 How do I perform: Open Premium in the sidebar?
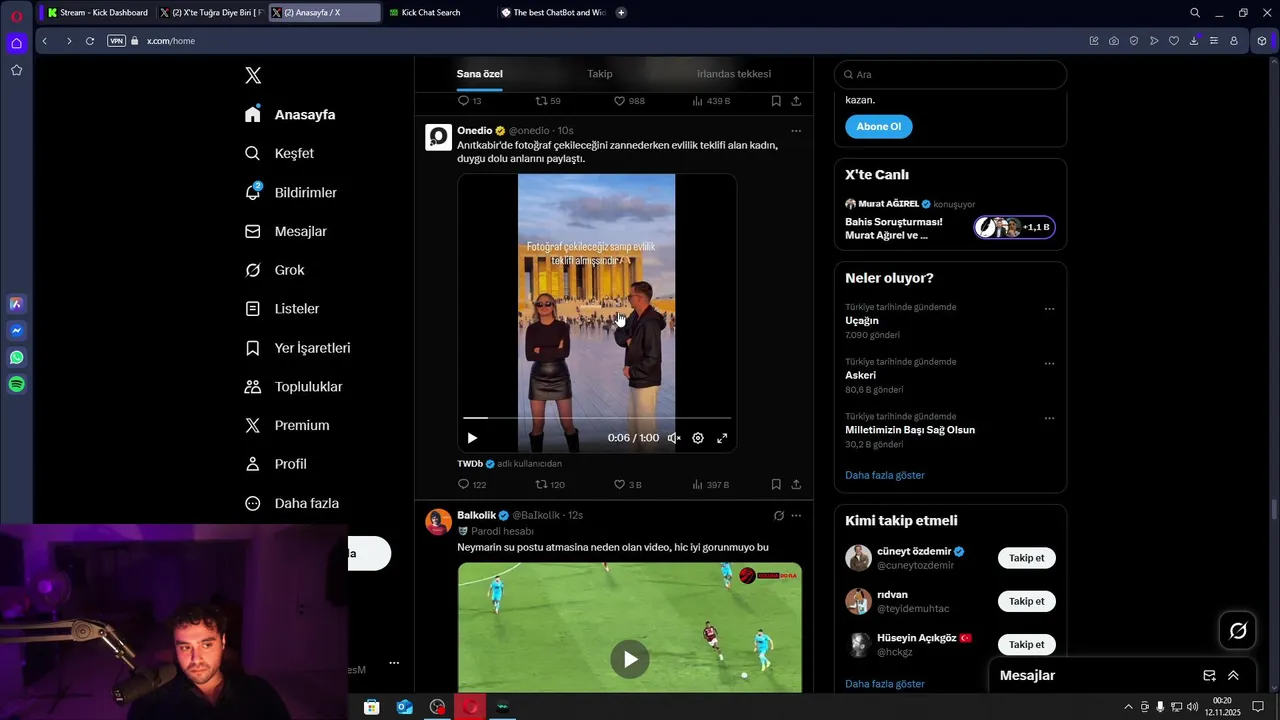(x=286, y=425)
